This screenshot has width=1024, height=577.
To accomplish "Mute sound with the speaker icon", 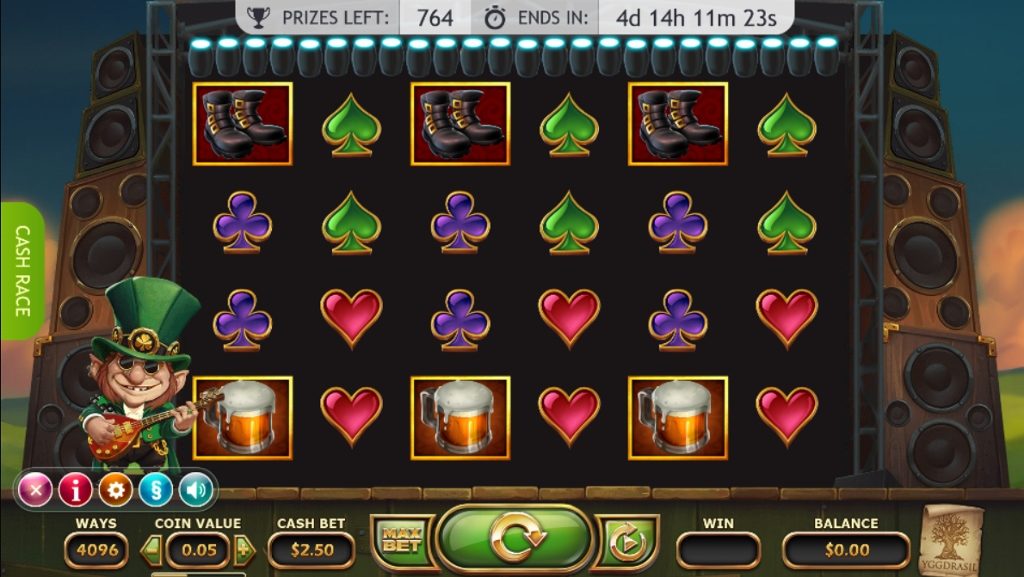I will [196, 490].
